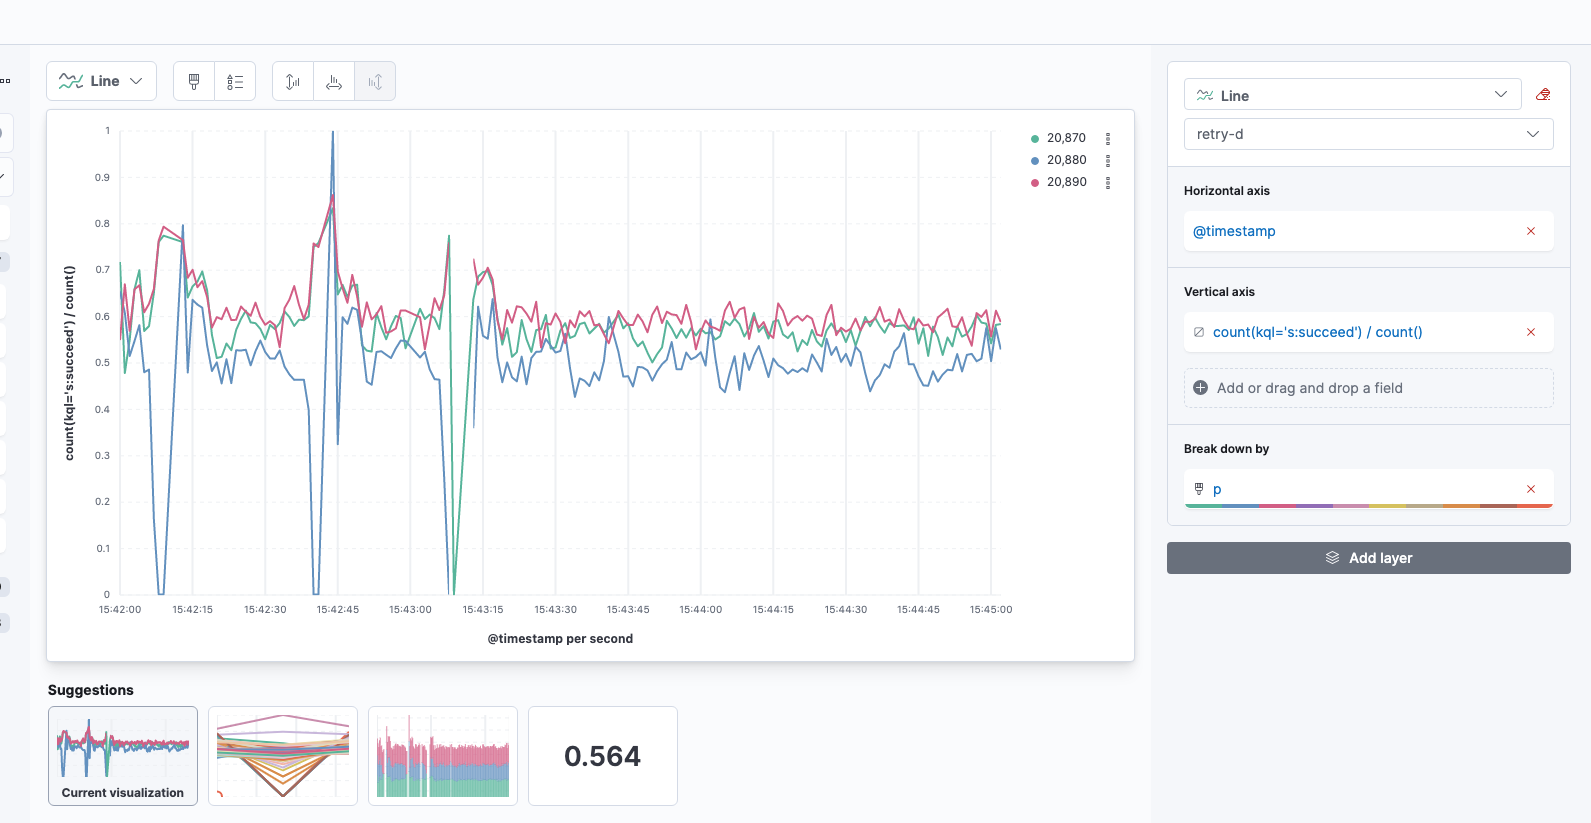Image resolution: width=1591 pixels, height=823 pixels.
Task: Open options menu for legend series 20,870
Action: click(1108, 139)
